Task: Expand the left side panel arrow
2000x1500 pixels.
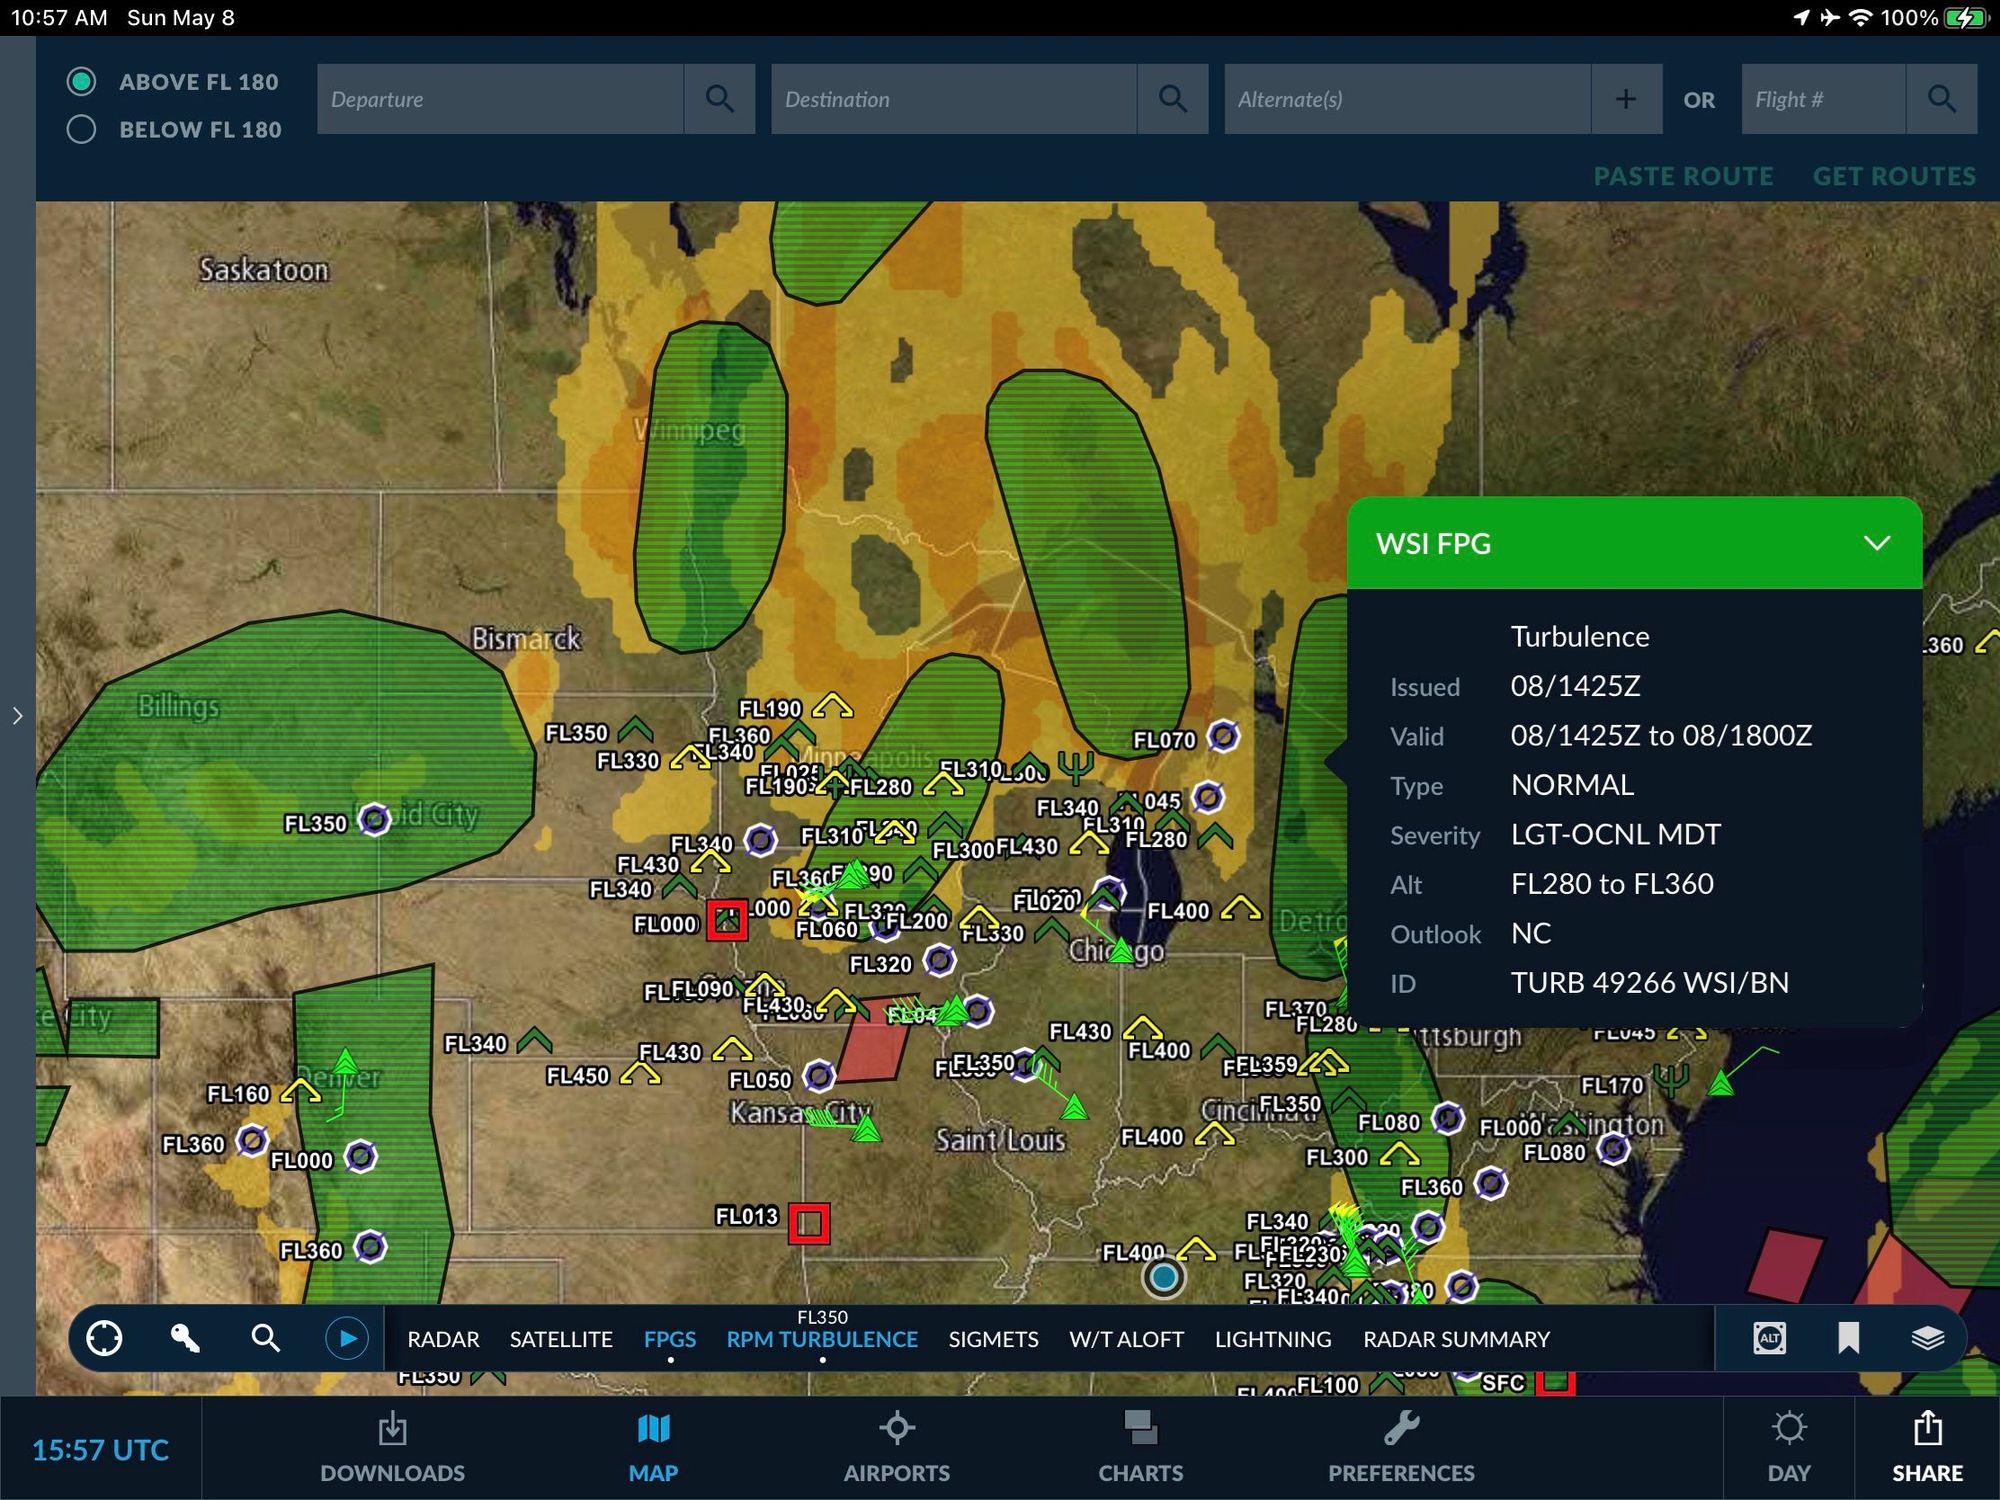Action: click(x=17, y=716)
